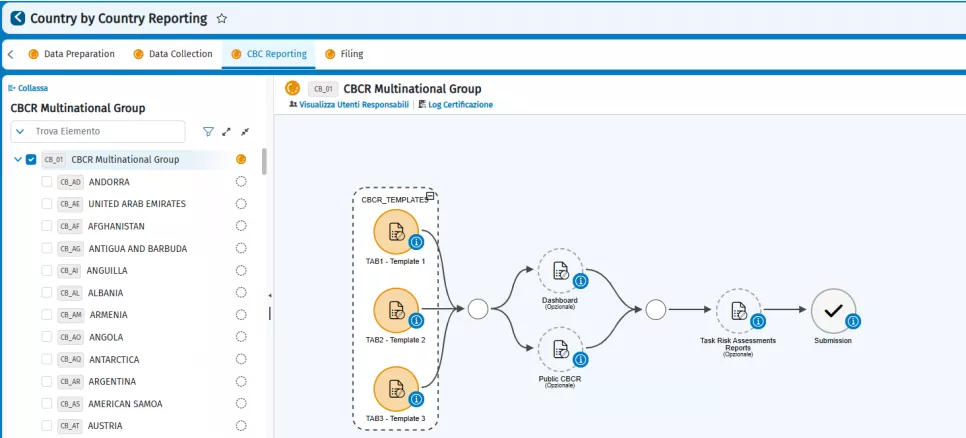Collapse the CBCR_TEMPLATES group box

coord(430,197)
